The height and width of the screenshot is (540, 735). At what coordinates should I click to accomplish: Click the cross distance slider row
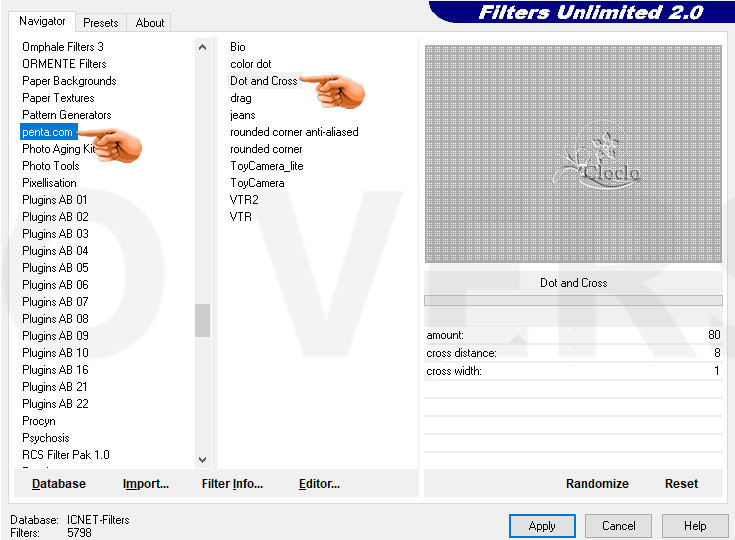coord(573,353)
